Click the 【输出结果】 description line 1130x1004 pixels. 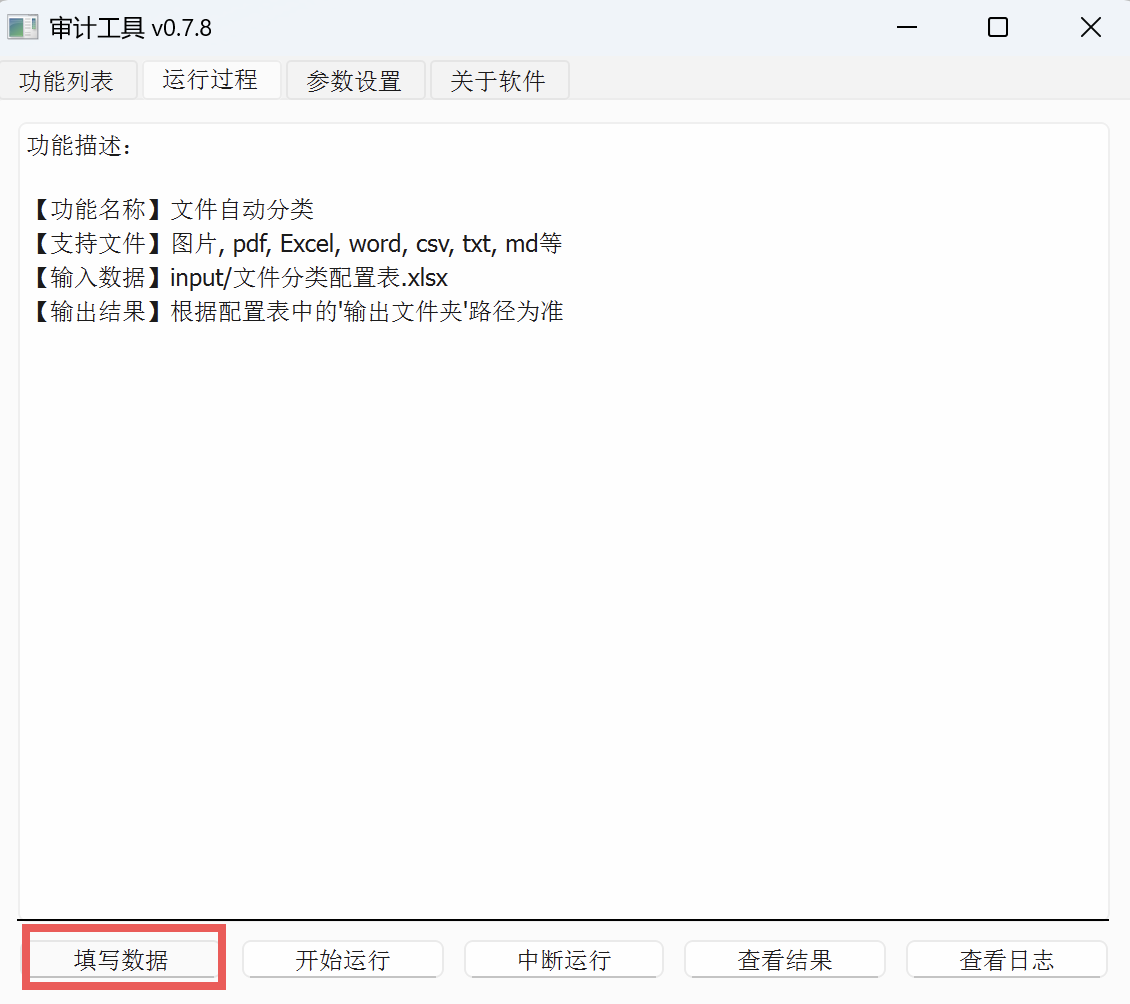click(296, 311)
